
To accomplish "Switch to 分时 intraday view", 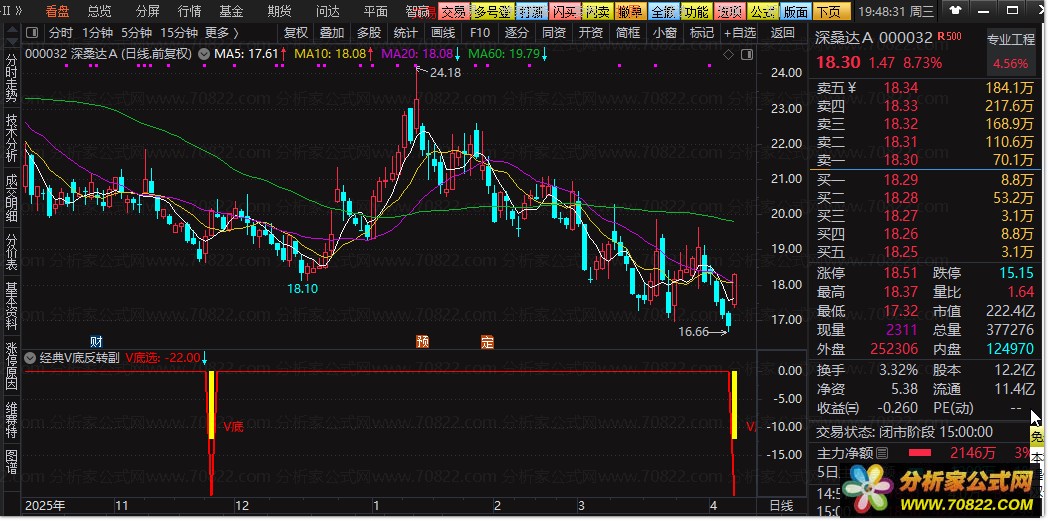I will 60,33.
